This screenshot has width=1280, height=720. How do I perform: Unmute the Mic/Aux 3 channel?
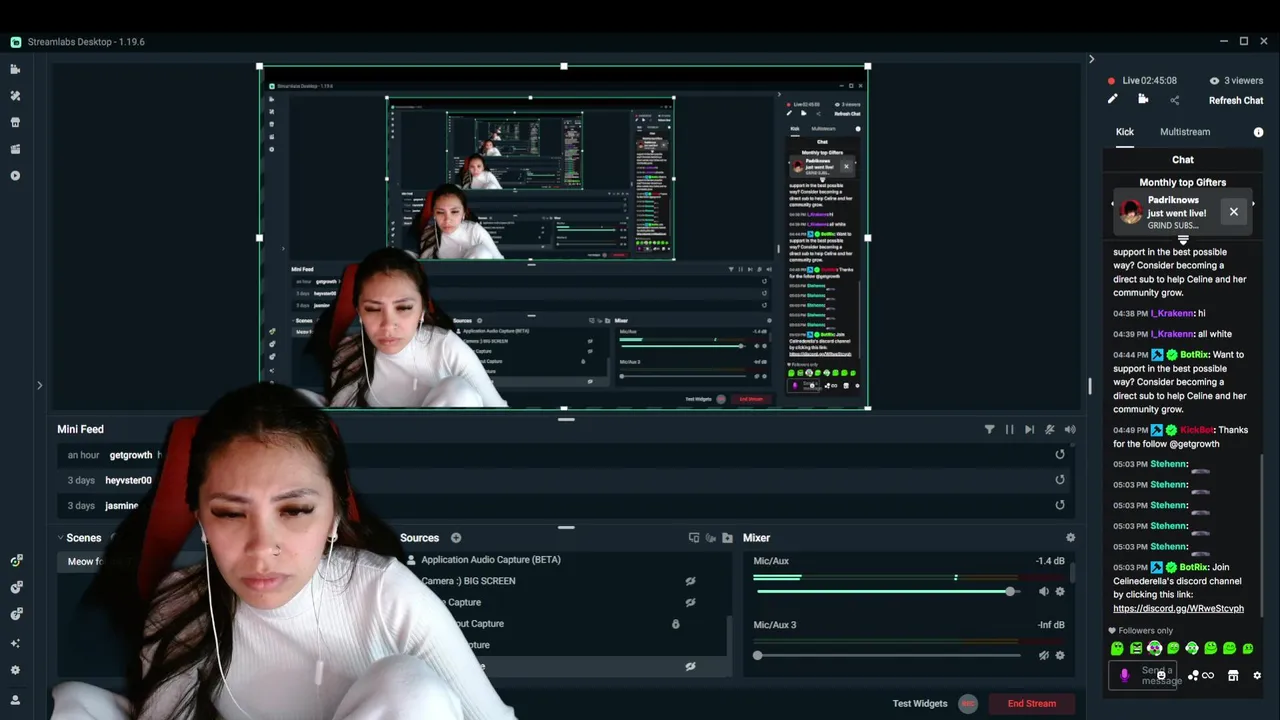pyautogui.click(x=1043, y=655)
